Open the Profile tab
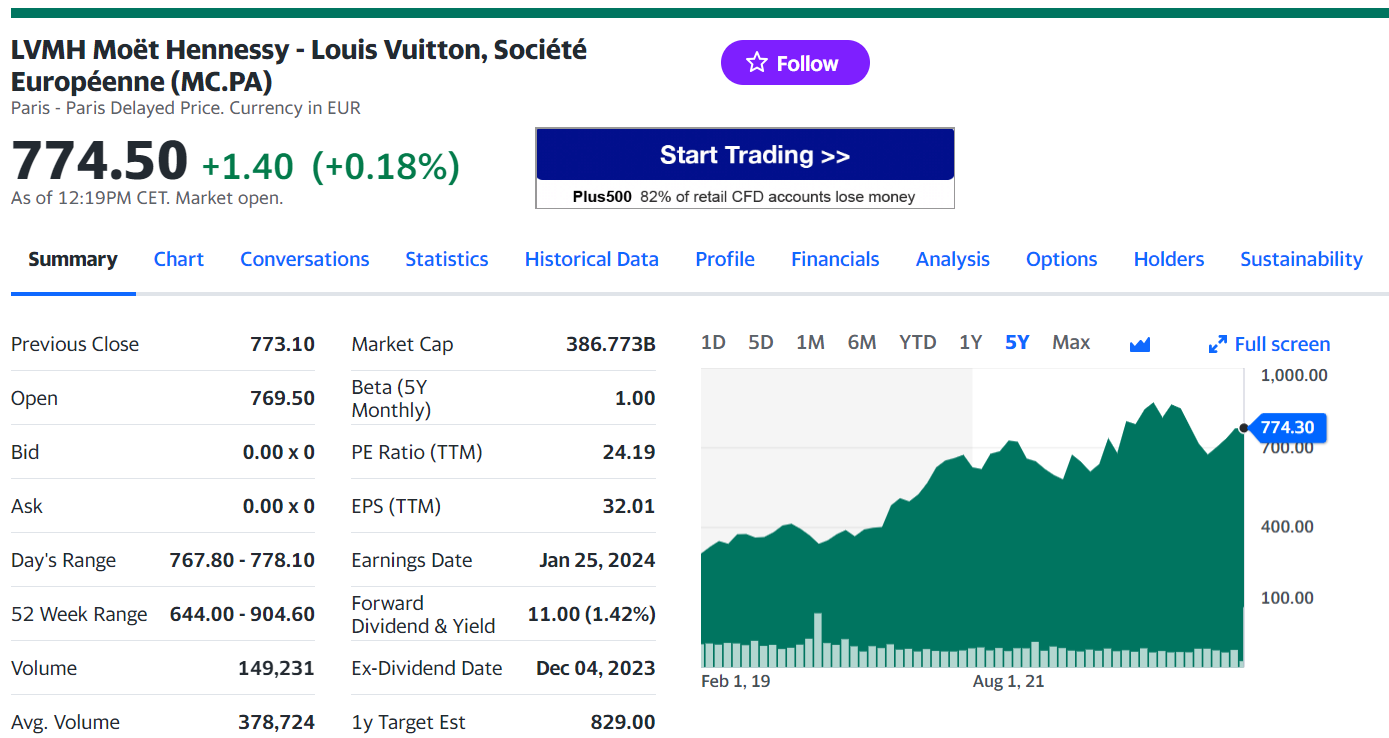1389x738 pixels. 725,259
